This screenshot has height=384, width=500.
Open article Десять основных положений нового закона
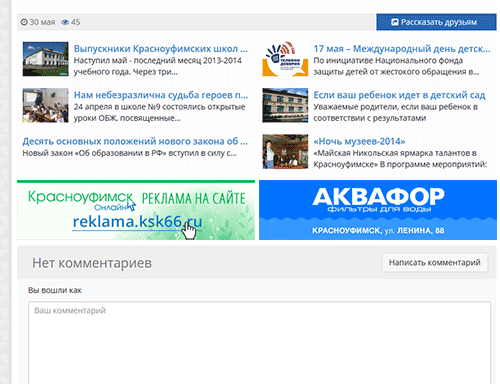[135, 141]
